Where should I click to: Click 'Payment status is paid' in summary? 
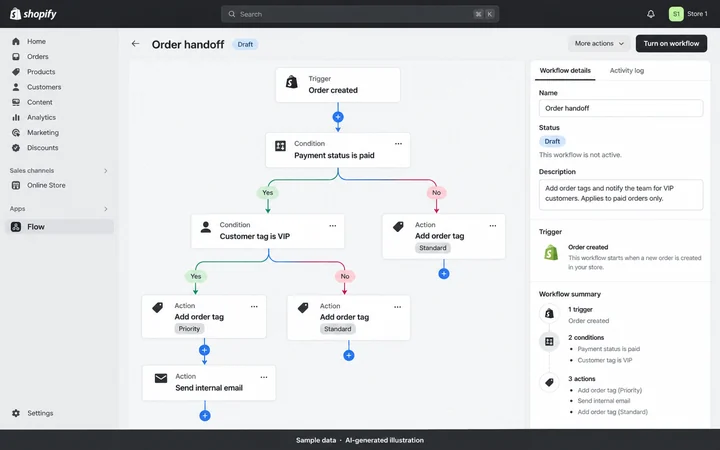coord(608,349)
